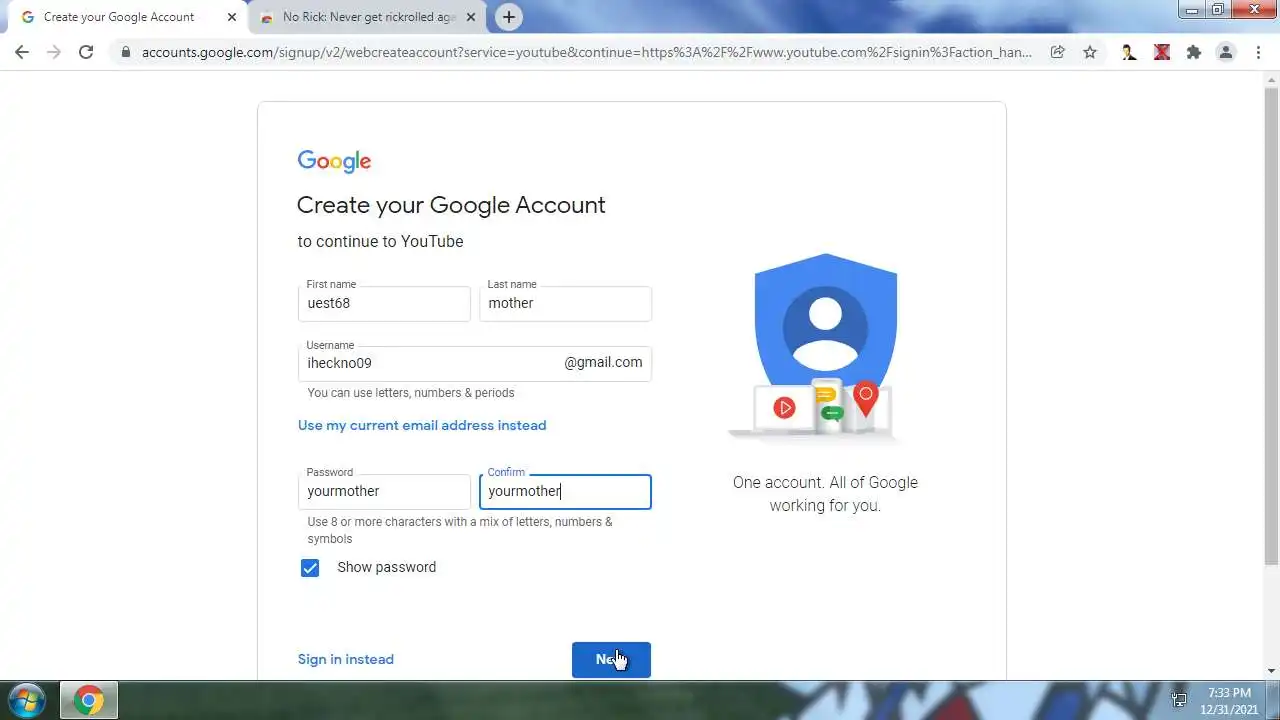Click the scrollbar down arrow
The image size is (1280, 720).
1271,671
